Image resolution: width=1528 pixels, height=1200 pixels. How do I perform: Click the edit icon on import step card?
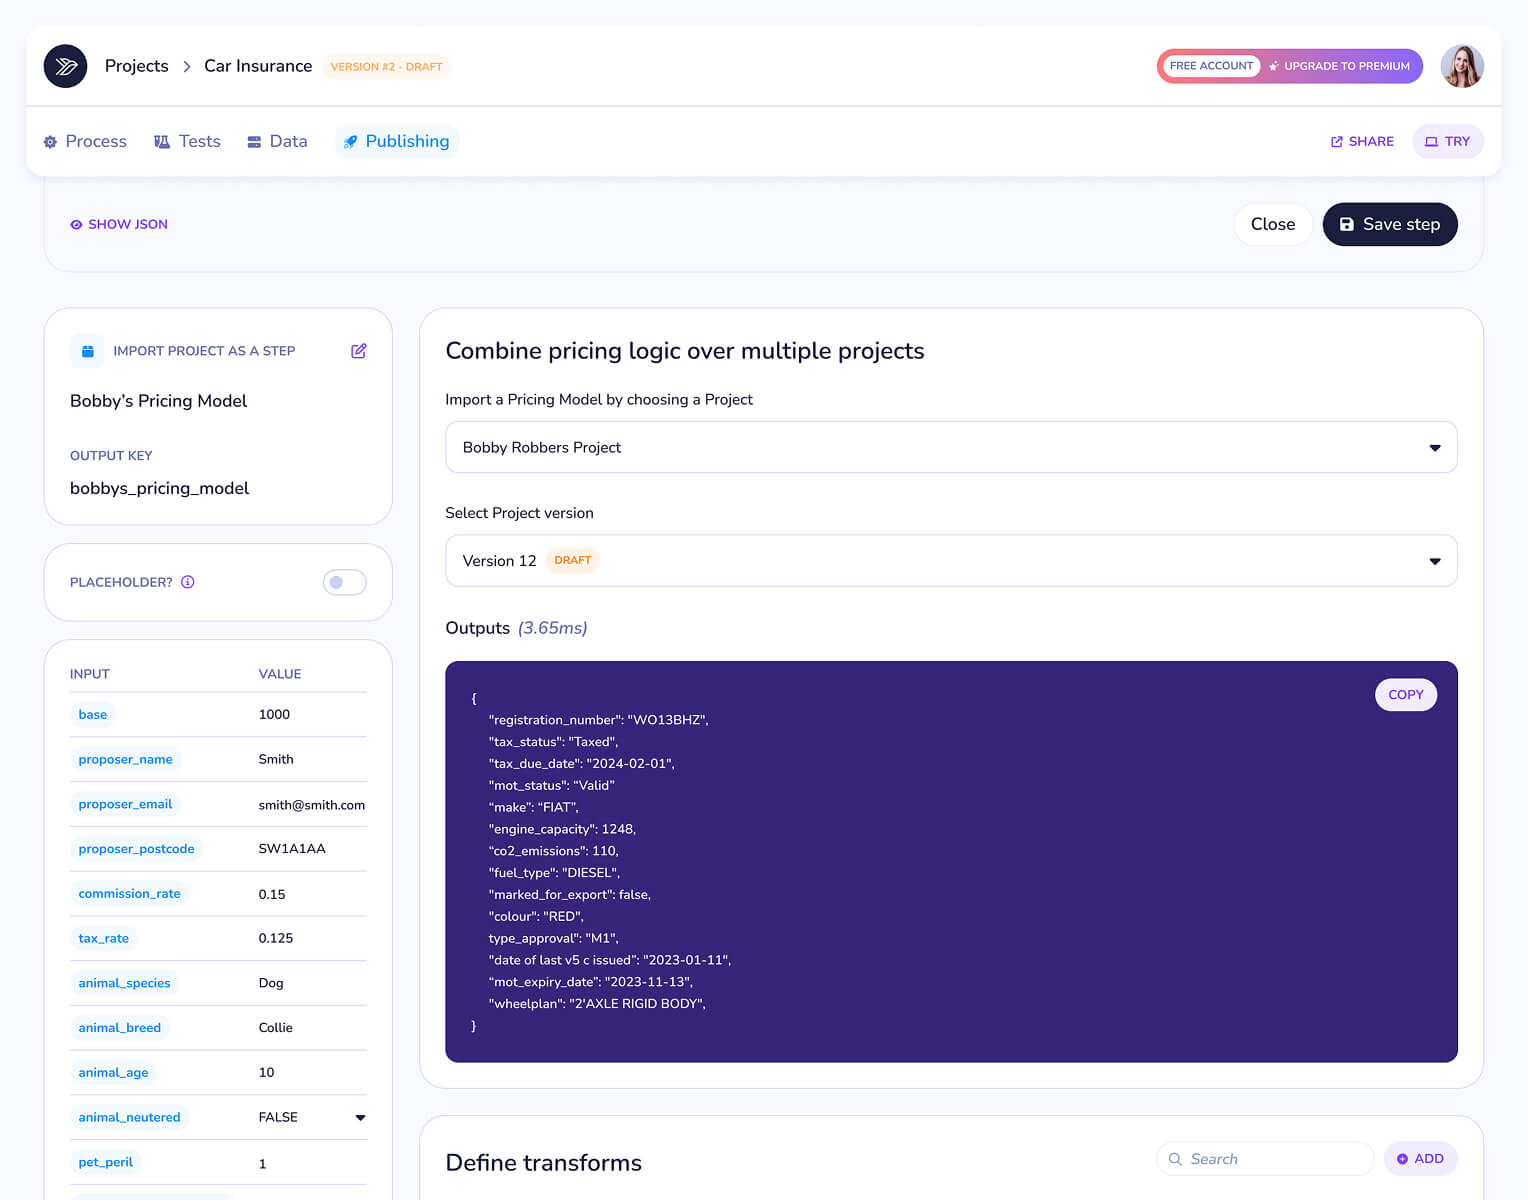[x=359, y=351]
